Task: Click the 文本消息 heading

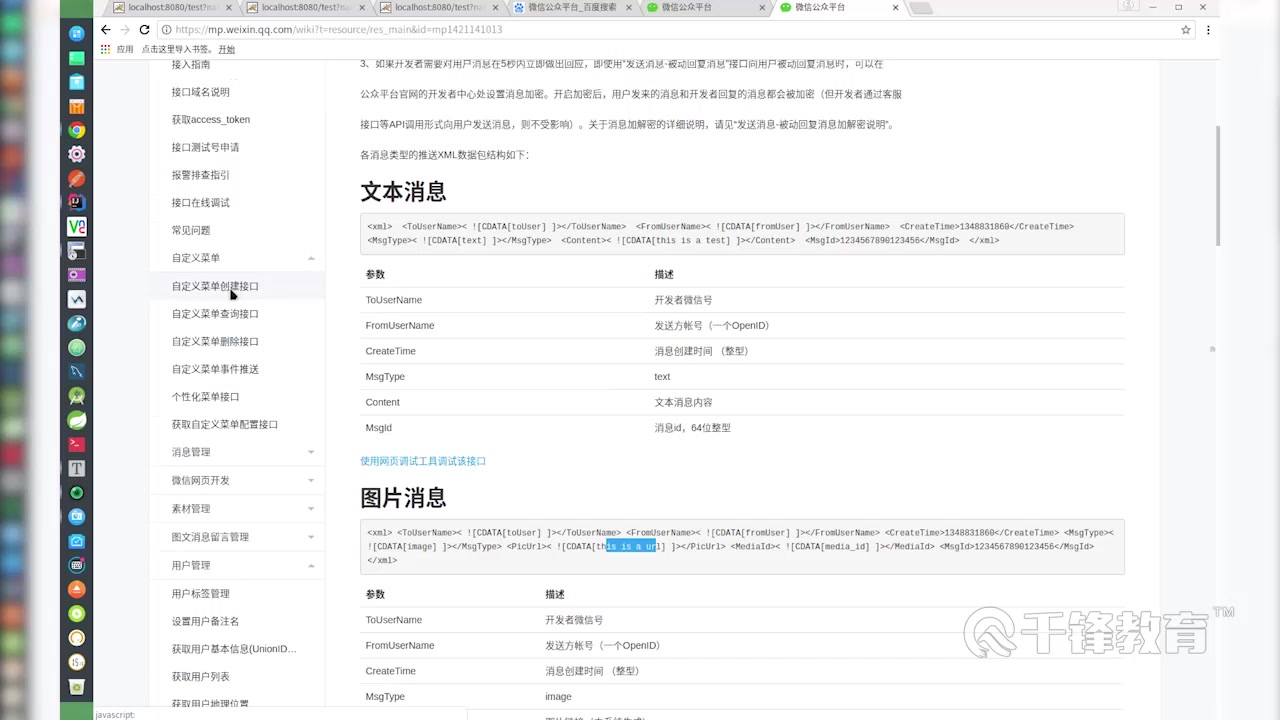Action: 403,191
